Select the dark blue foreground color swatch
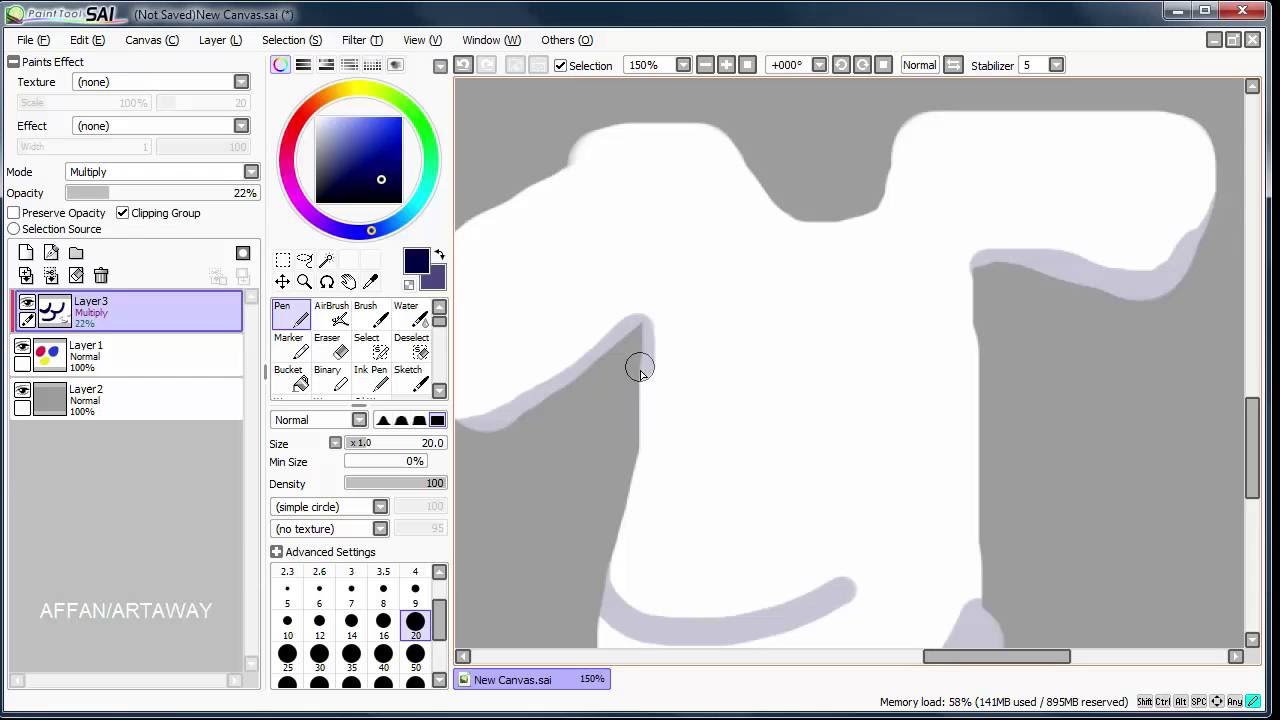Viewport: 1280px width, 720px height. click(x=416, y=261)
